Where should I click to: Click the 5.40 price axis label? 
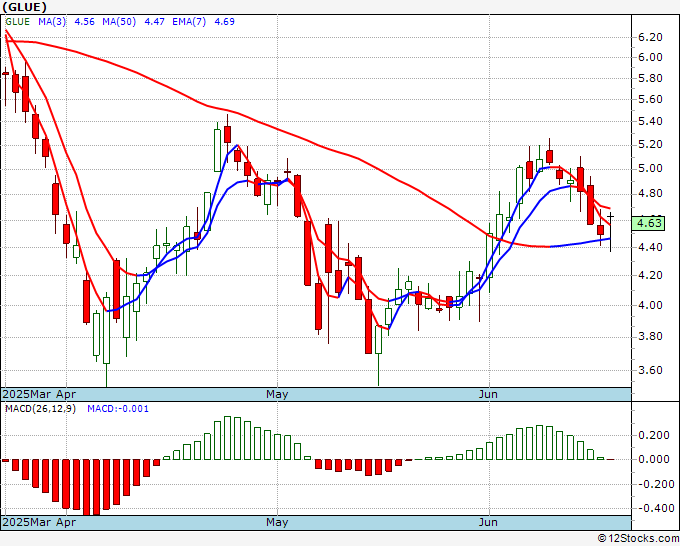651,121
